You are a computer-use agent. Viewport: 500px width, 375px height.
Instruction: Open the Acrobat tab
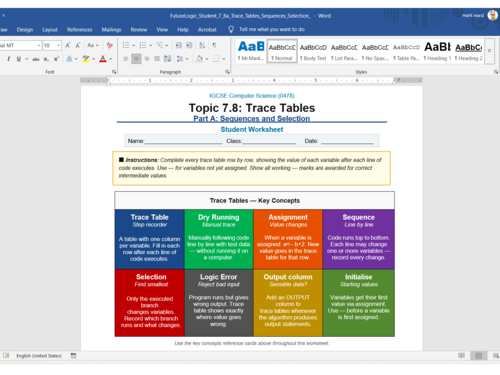pos(207,30)
